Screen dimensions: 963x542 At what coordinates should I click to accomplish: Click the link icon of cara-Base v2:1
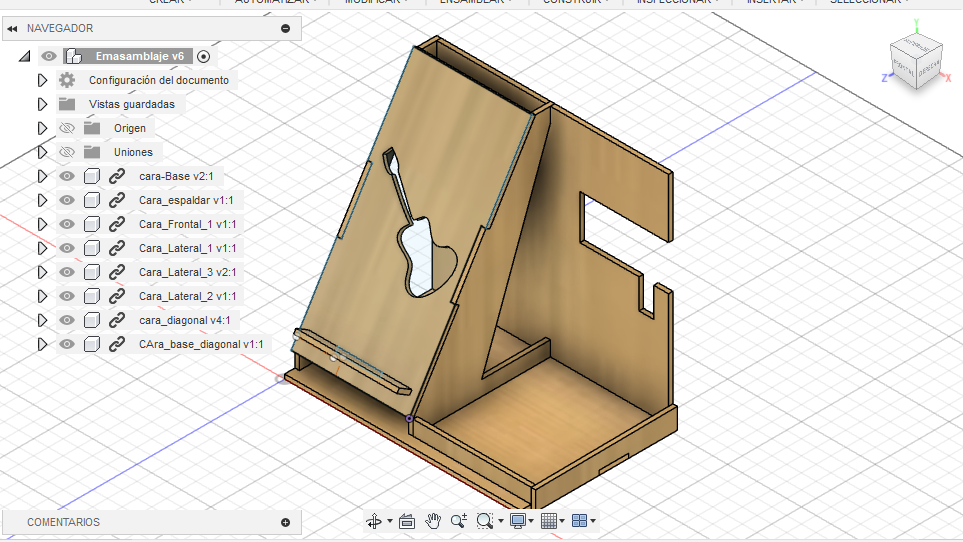click(x=117, y=176)
